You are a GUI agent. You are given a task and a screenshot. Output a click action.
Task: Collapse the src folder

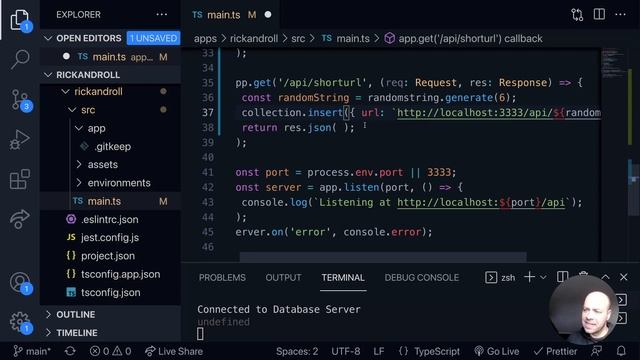coord(72,110)
